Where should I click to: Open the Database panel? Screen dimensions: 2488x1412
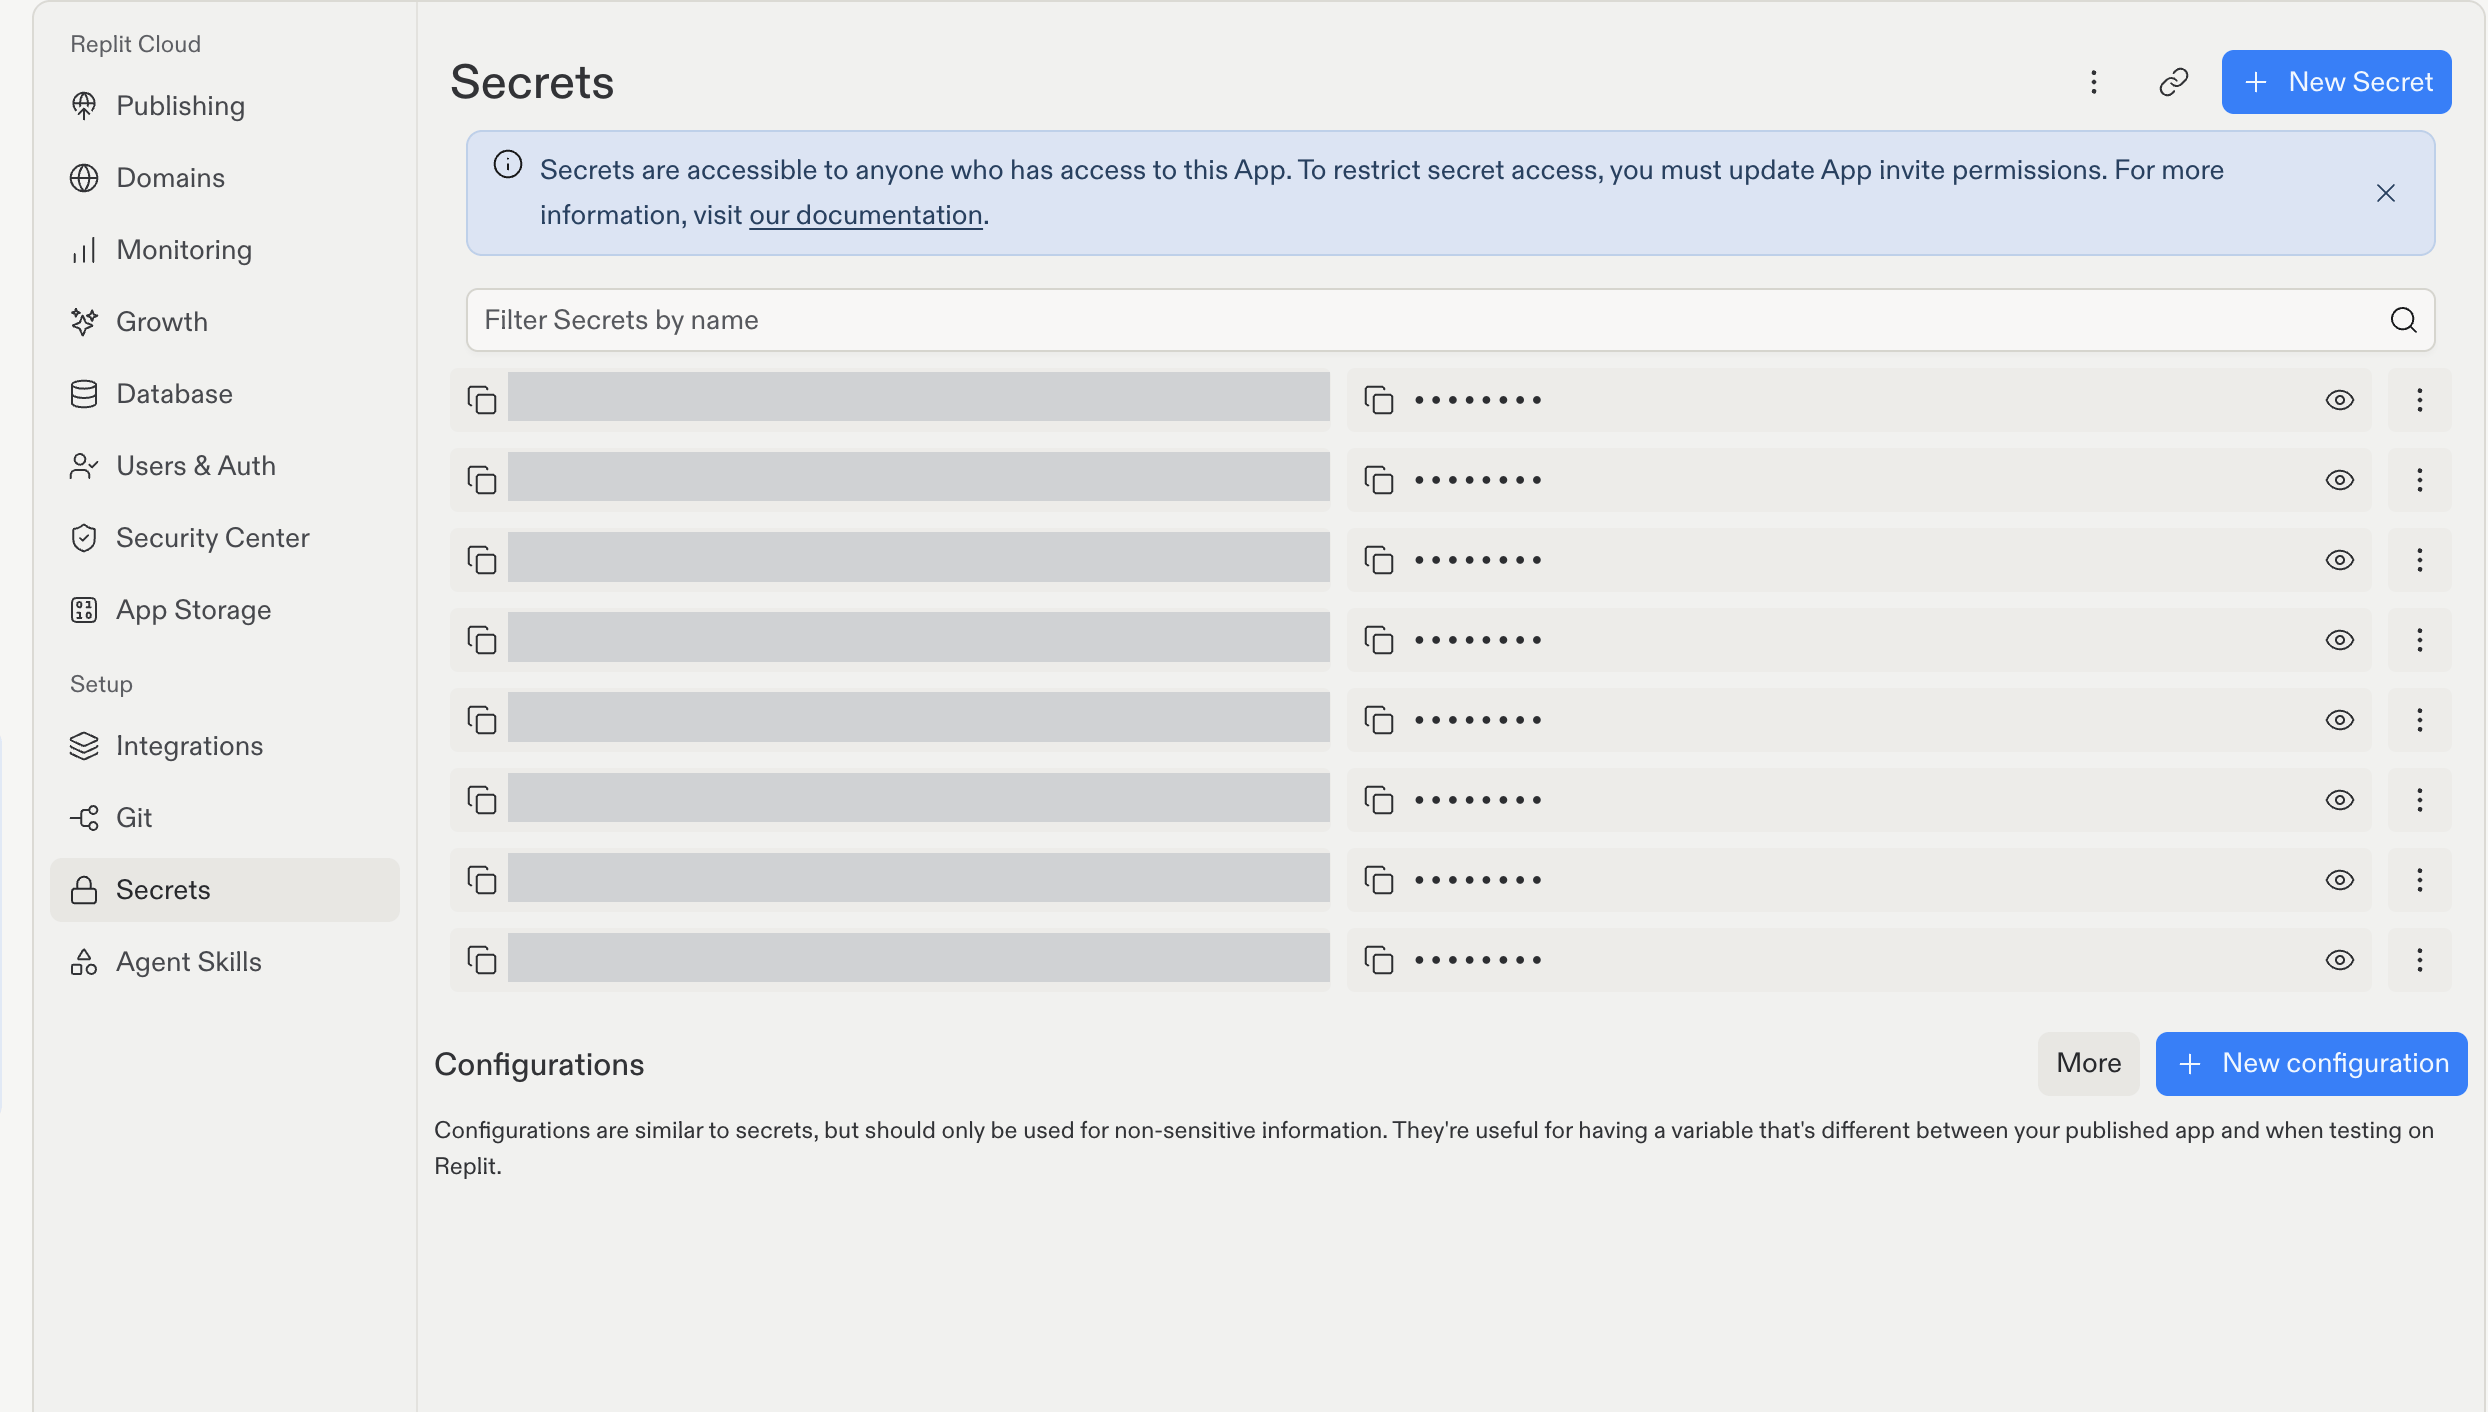[225, 394]
